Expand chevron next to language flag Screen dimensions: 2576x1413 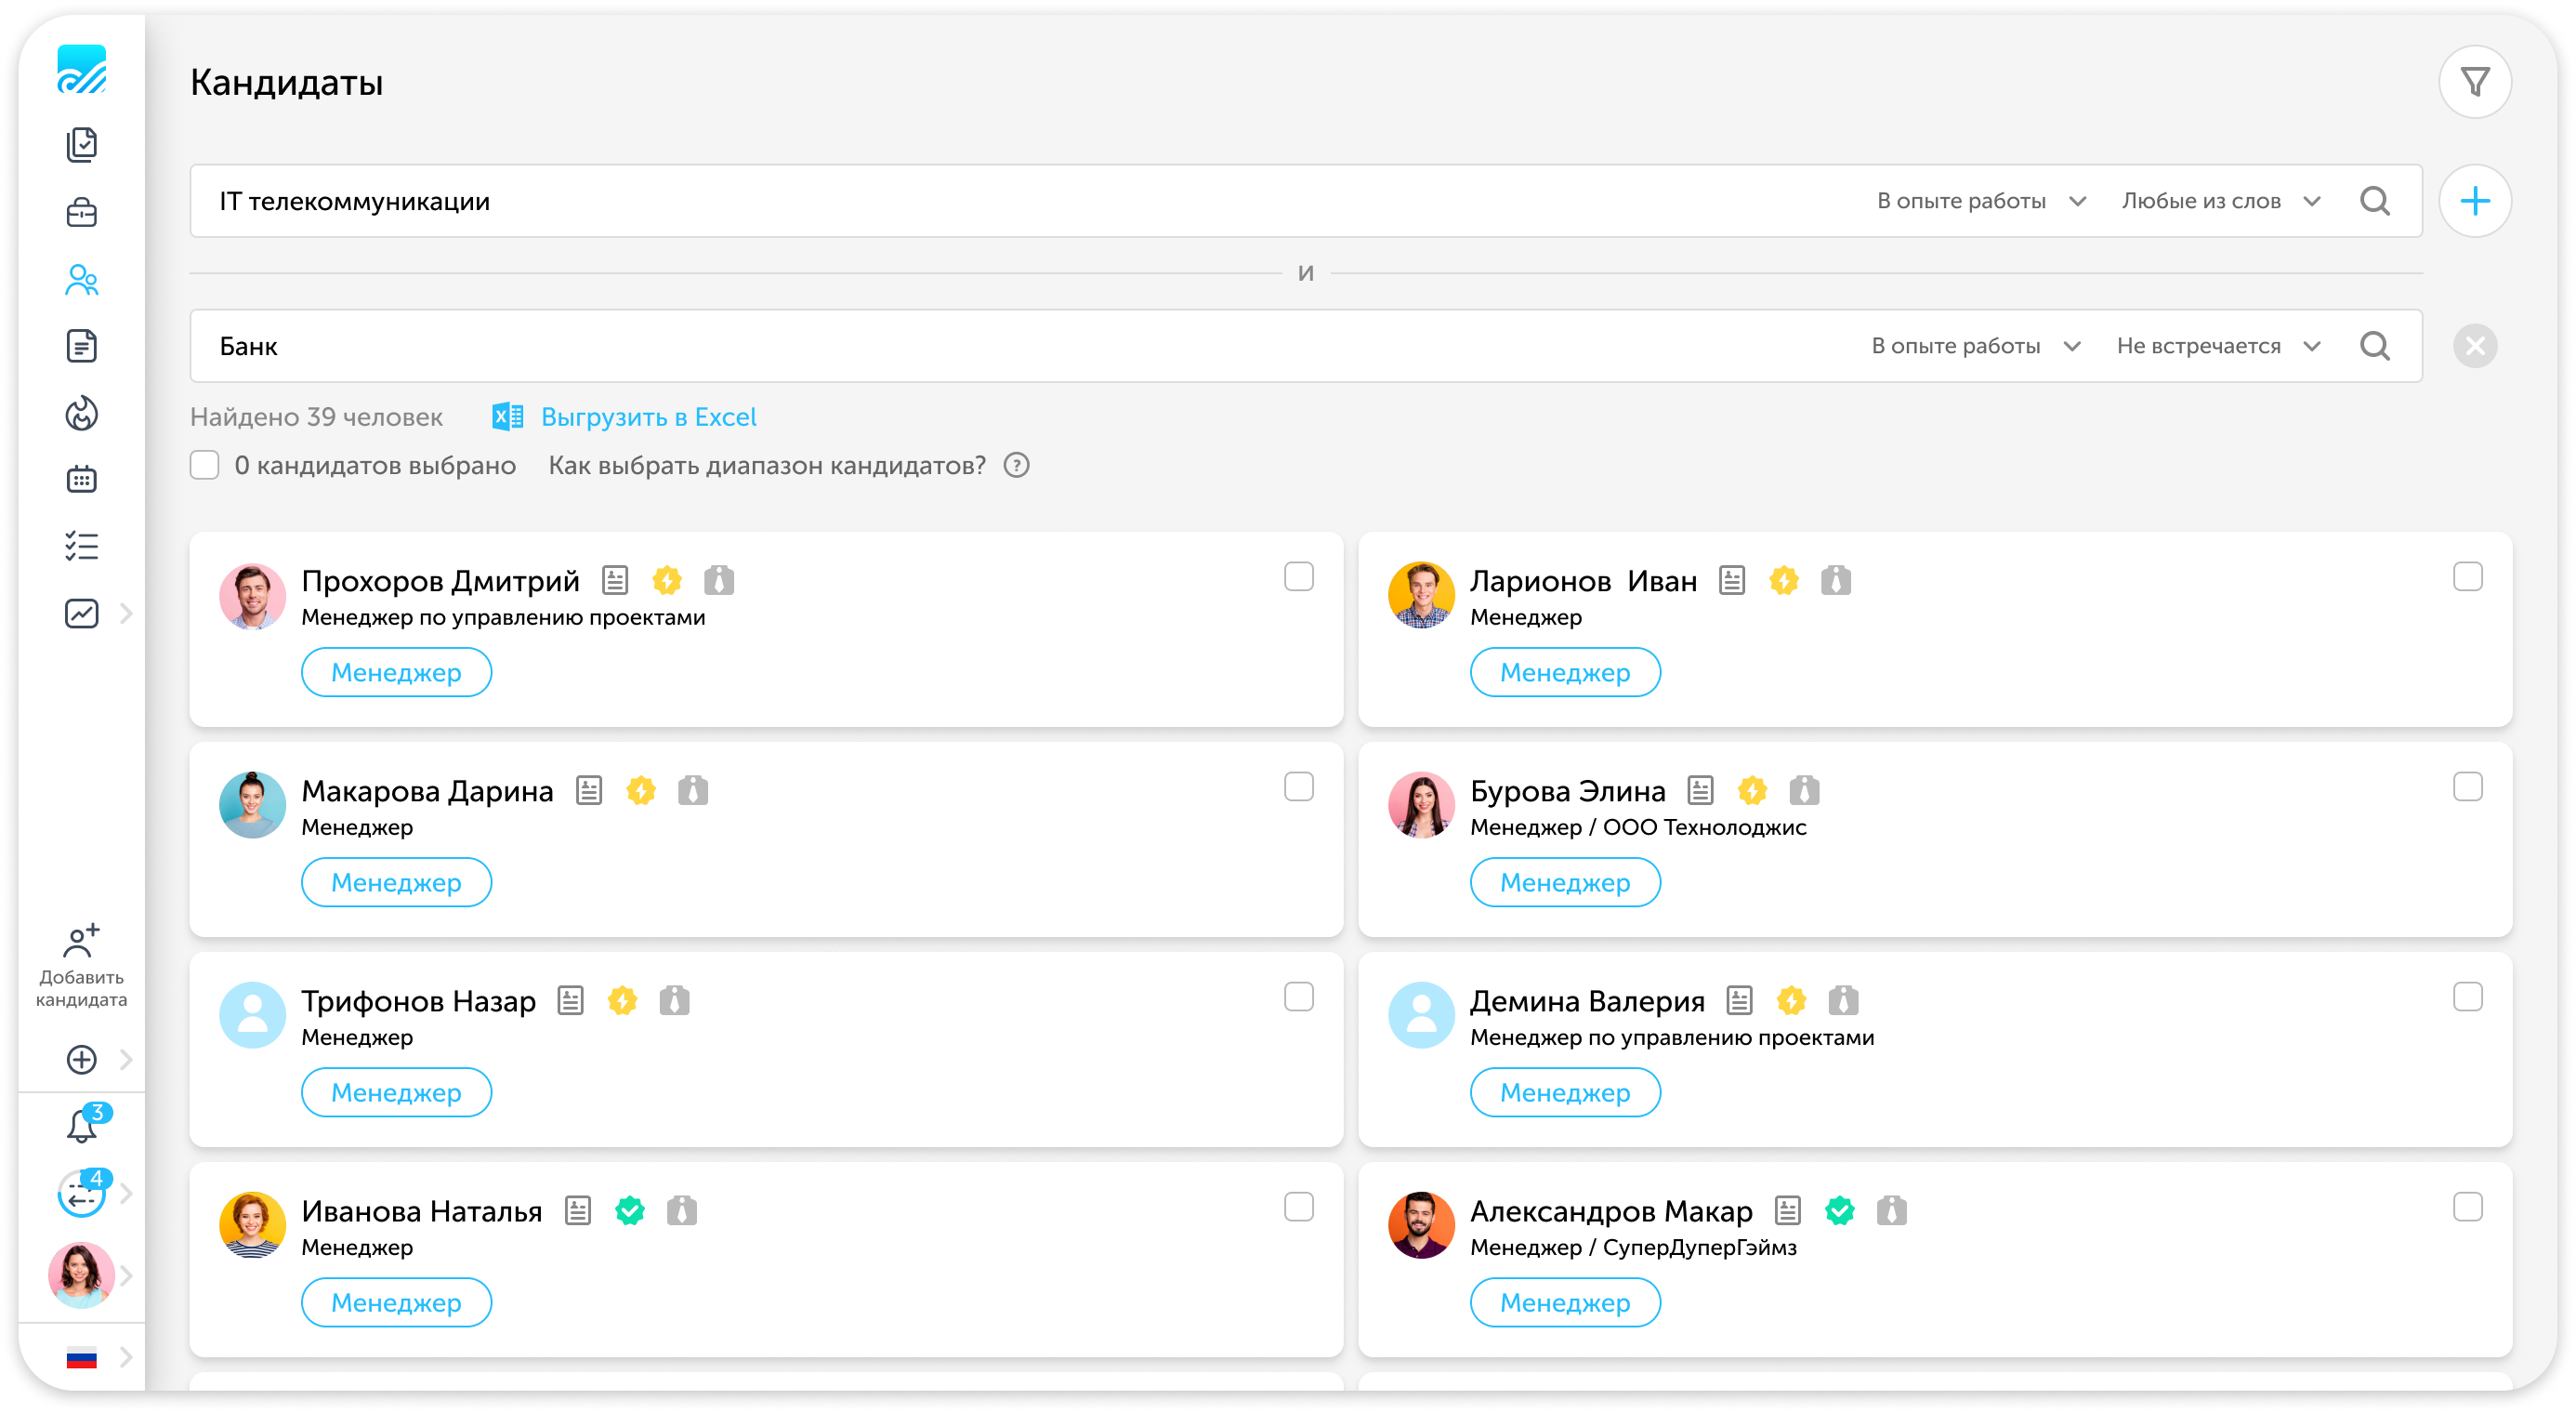pyautogui.click(x=127, y=1358)
